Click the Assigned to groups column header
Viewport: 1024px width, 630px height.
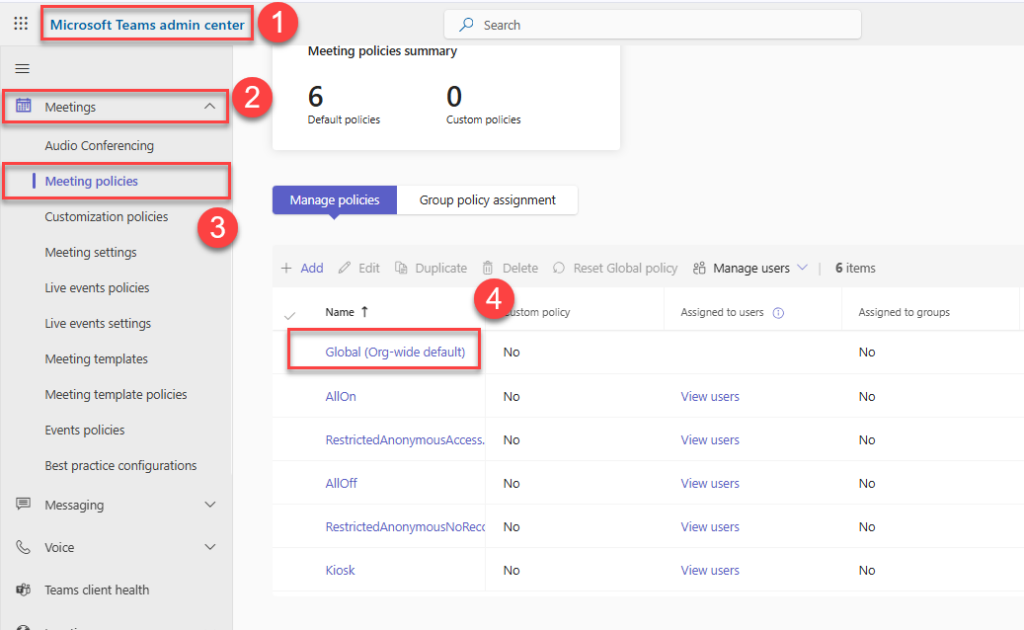click(904, 312)
